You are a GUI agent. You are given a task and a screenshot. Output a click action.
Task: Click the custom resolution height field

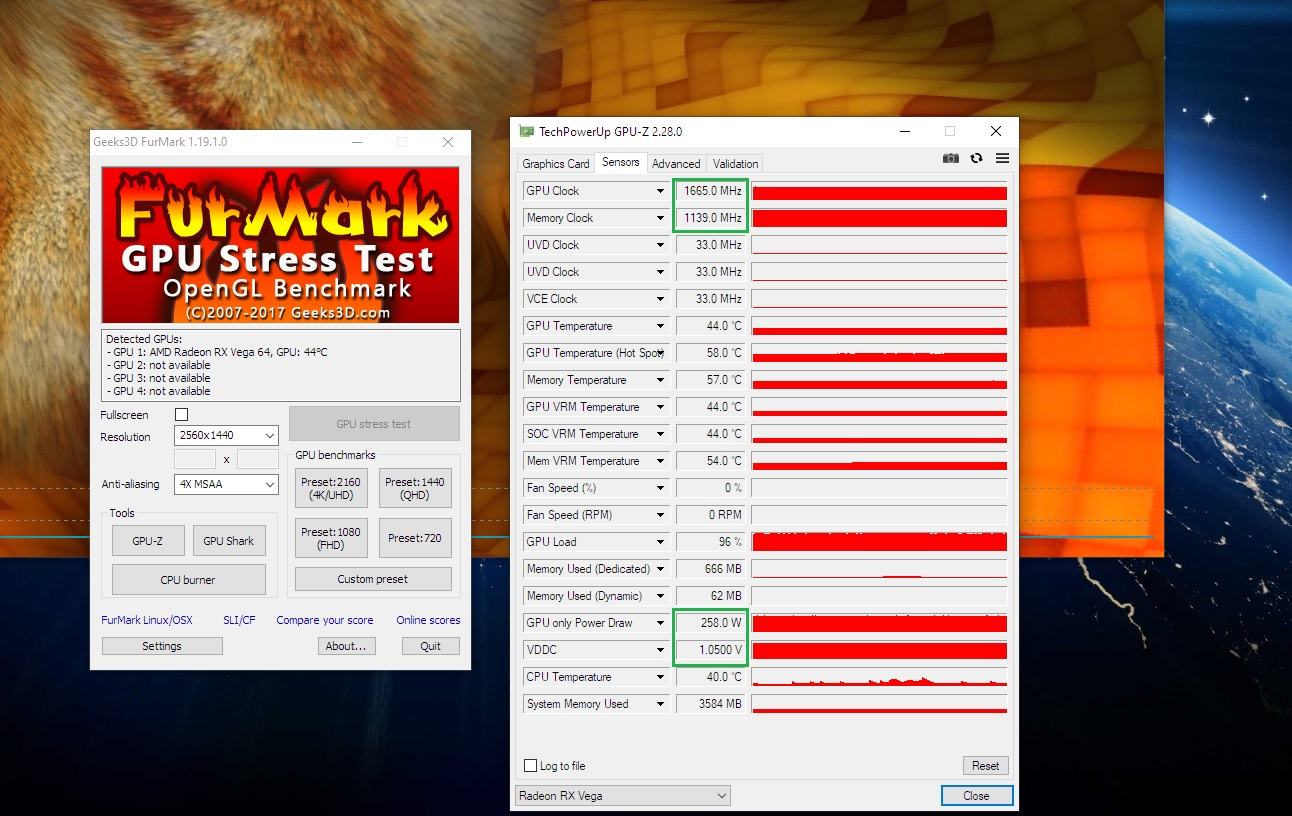click(258, 459)
